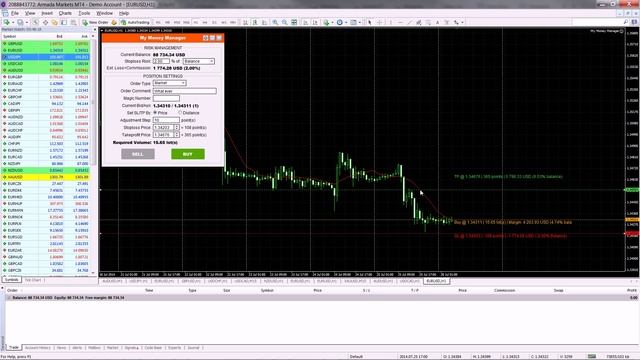640x360 pixels.
Task: Select XAUUSD row in Market Watch
Action: coord(46,177)
